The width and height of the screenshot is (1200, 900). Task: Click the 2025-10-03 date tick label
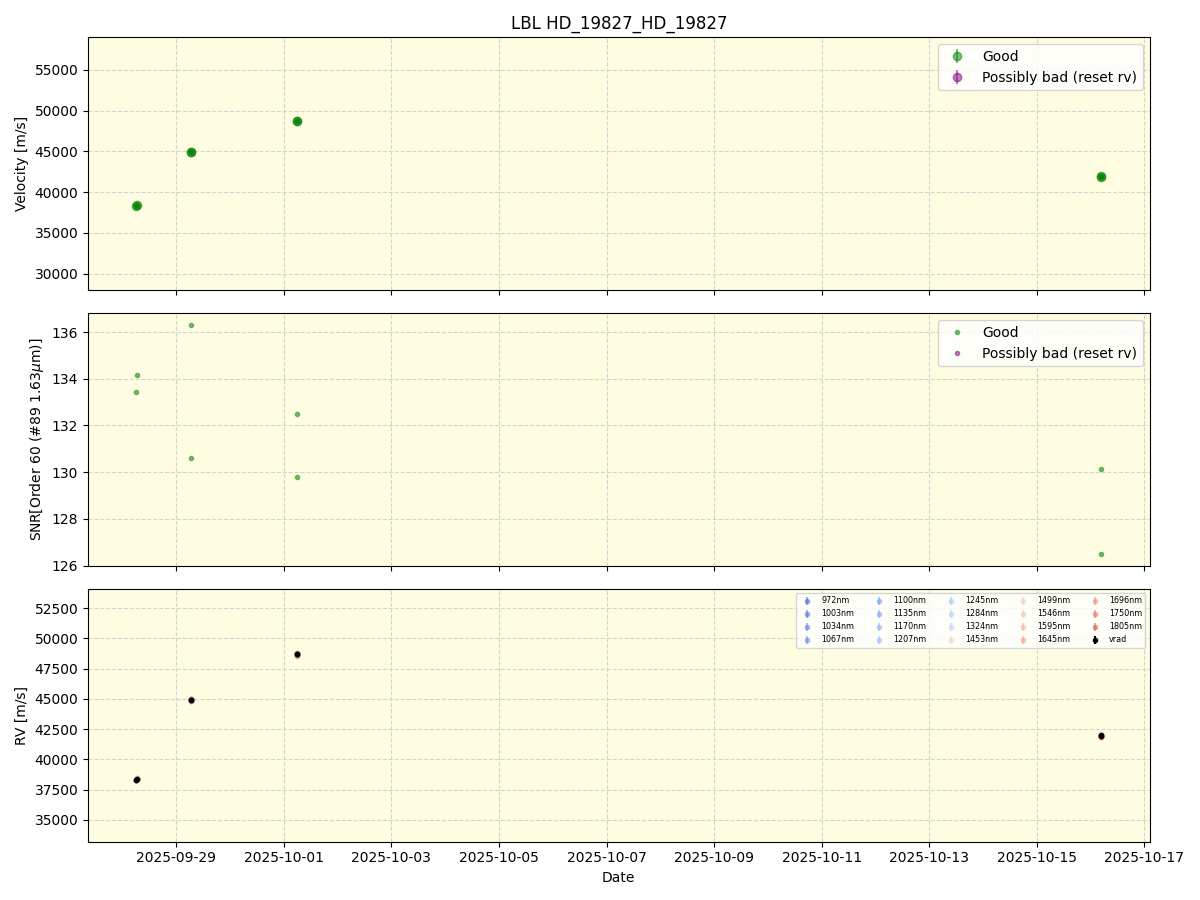(391, 857)
